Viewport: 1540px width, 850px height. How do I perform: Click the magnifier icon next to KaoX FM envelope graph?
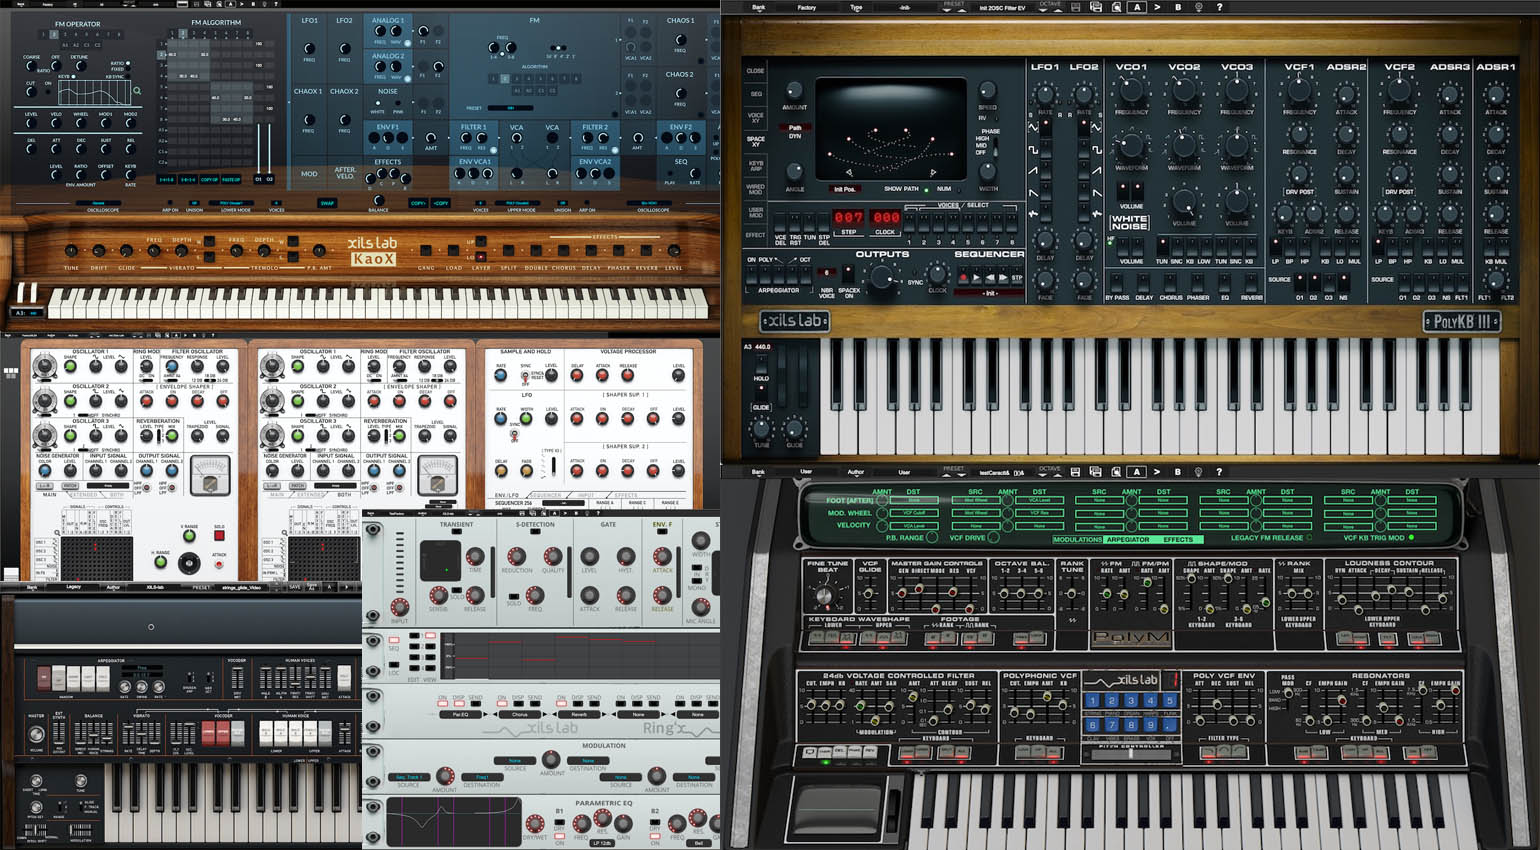(x=137, y=91)
